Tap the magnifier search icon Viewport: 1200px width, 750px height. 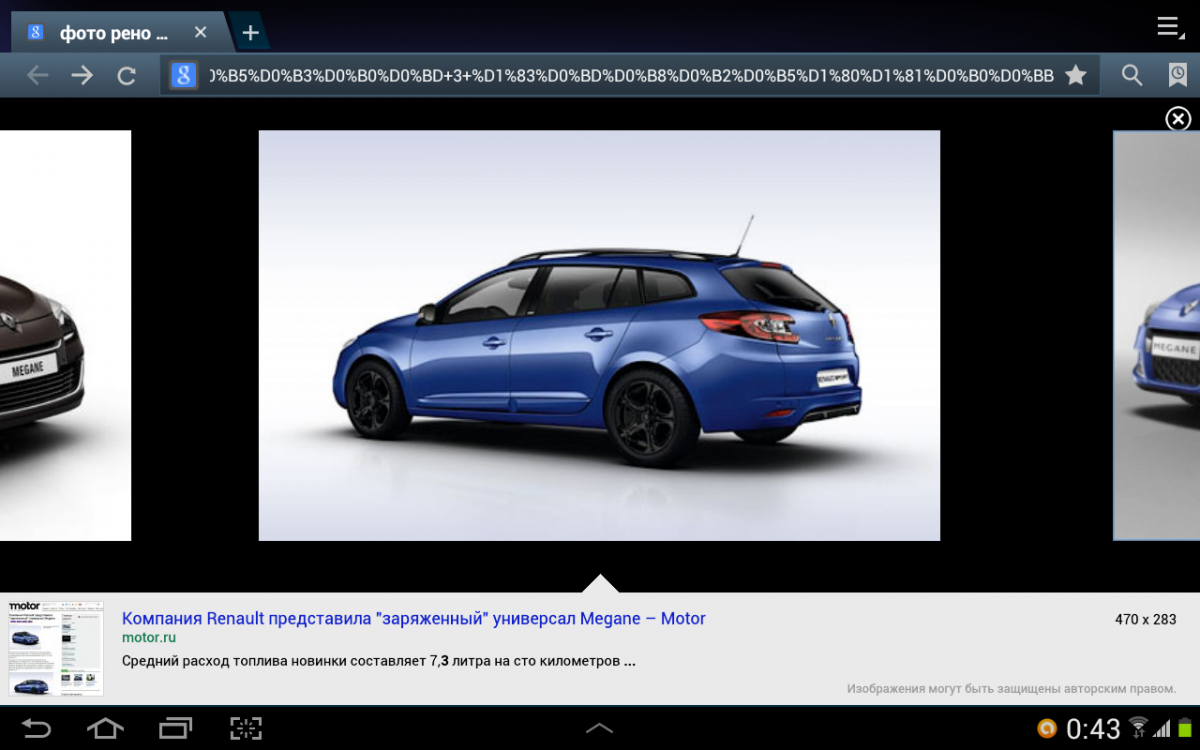click(1131, 75)
